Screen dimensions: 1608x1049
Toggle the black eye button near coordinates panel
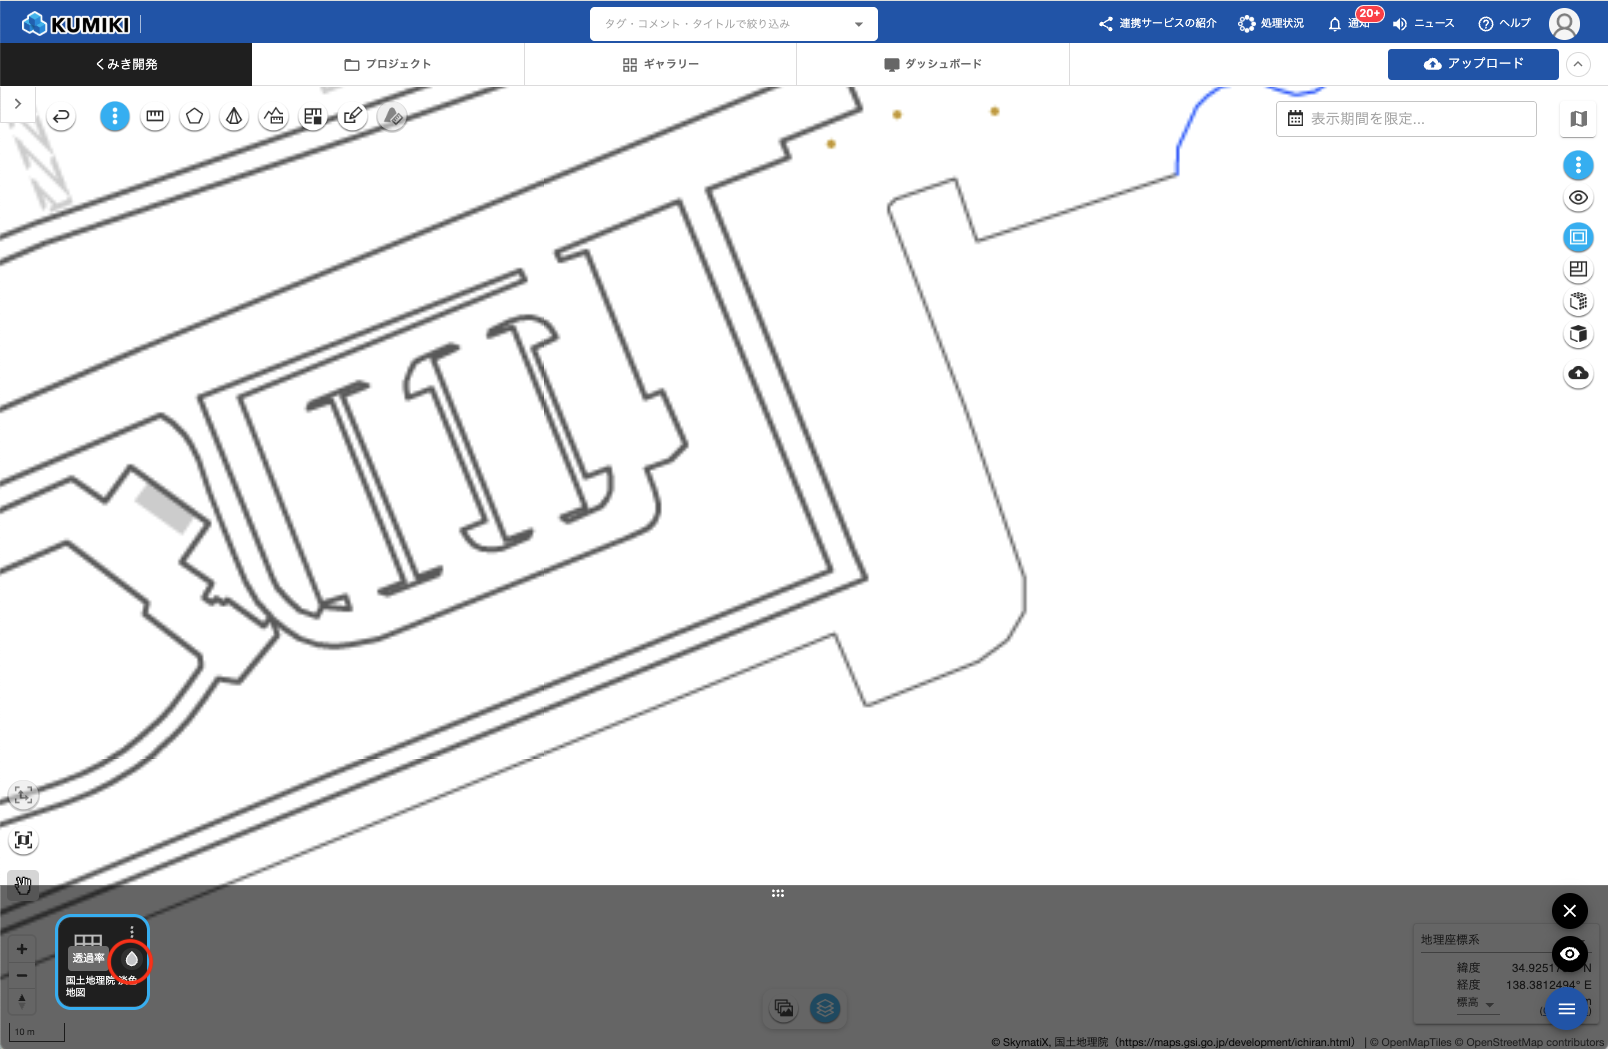(1569, 953)
